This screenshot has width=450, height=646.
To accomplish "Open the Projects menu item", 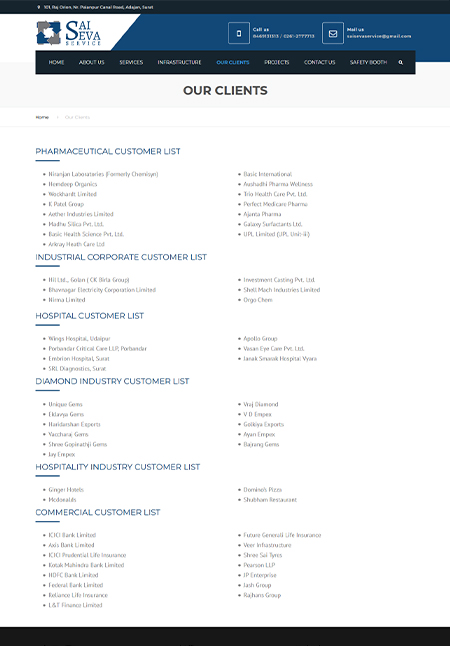I will 277,63.
